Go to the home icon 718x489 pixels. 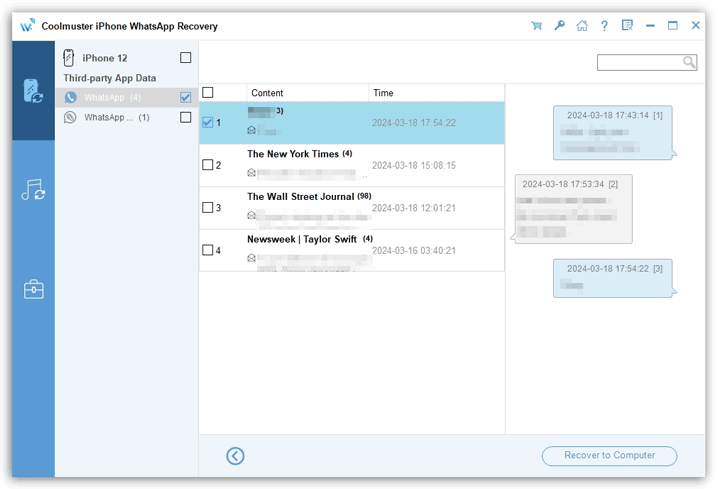(x=582, y=26)
